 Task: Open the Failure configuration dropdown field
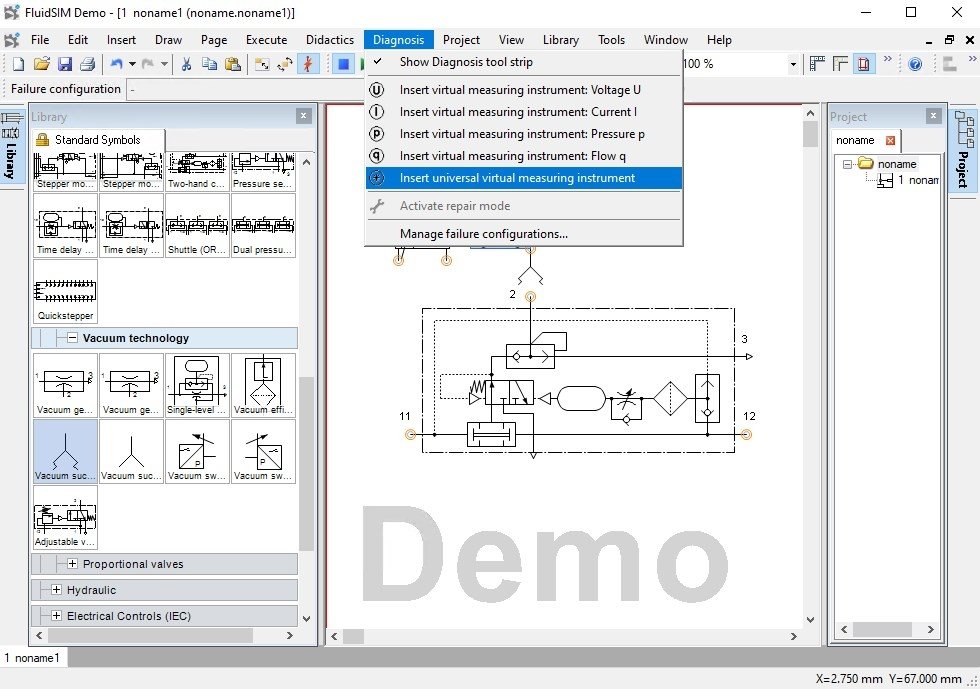(245, 89)
